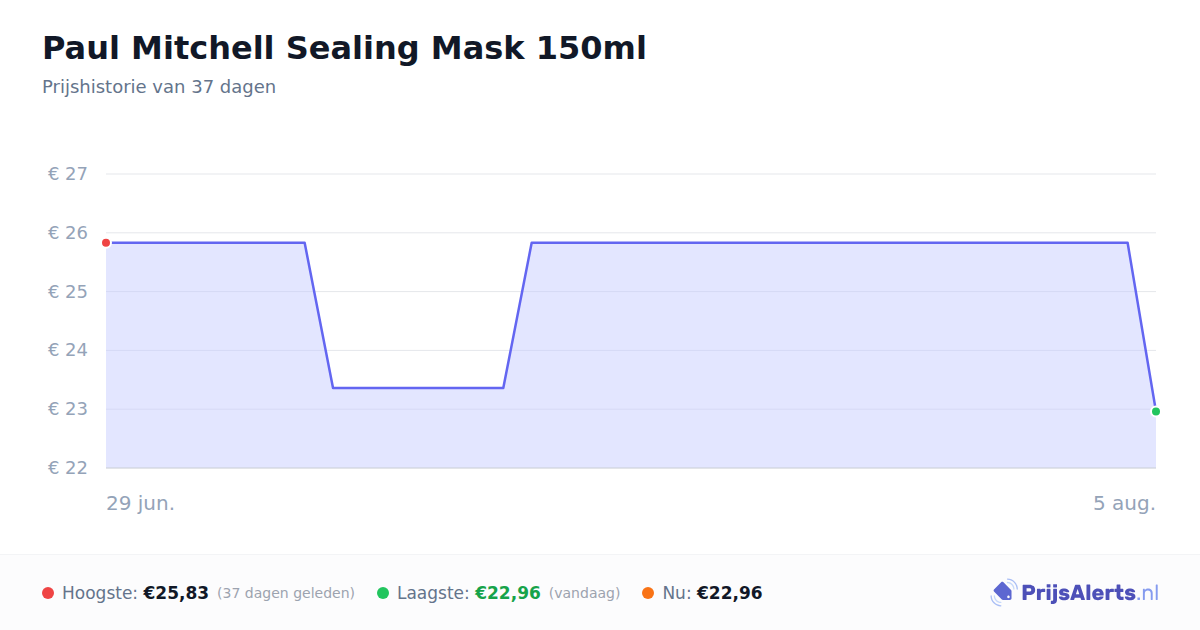Click the dipped price line segment near € 23
This screenshot has width=1200, height=630.
tap(418, 387)
